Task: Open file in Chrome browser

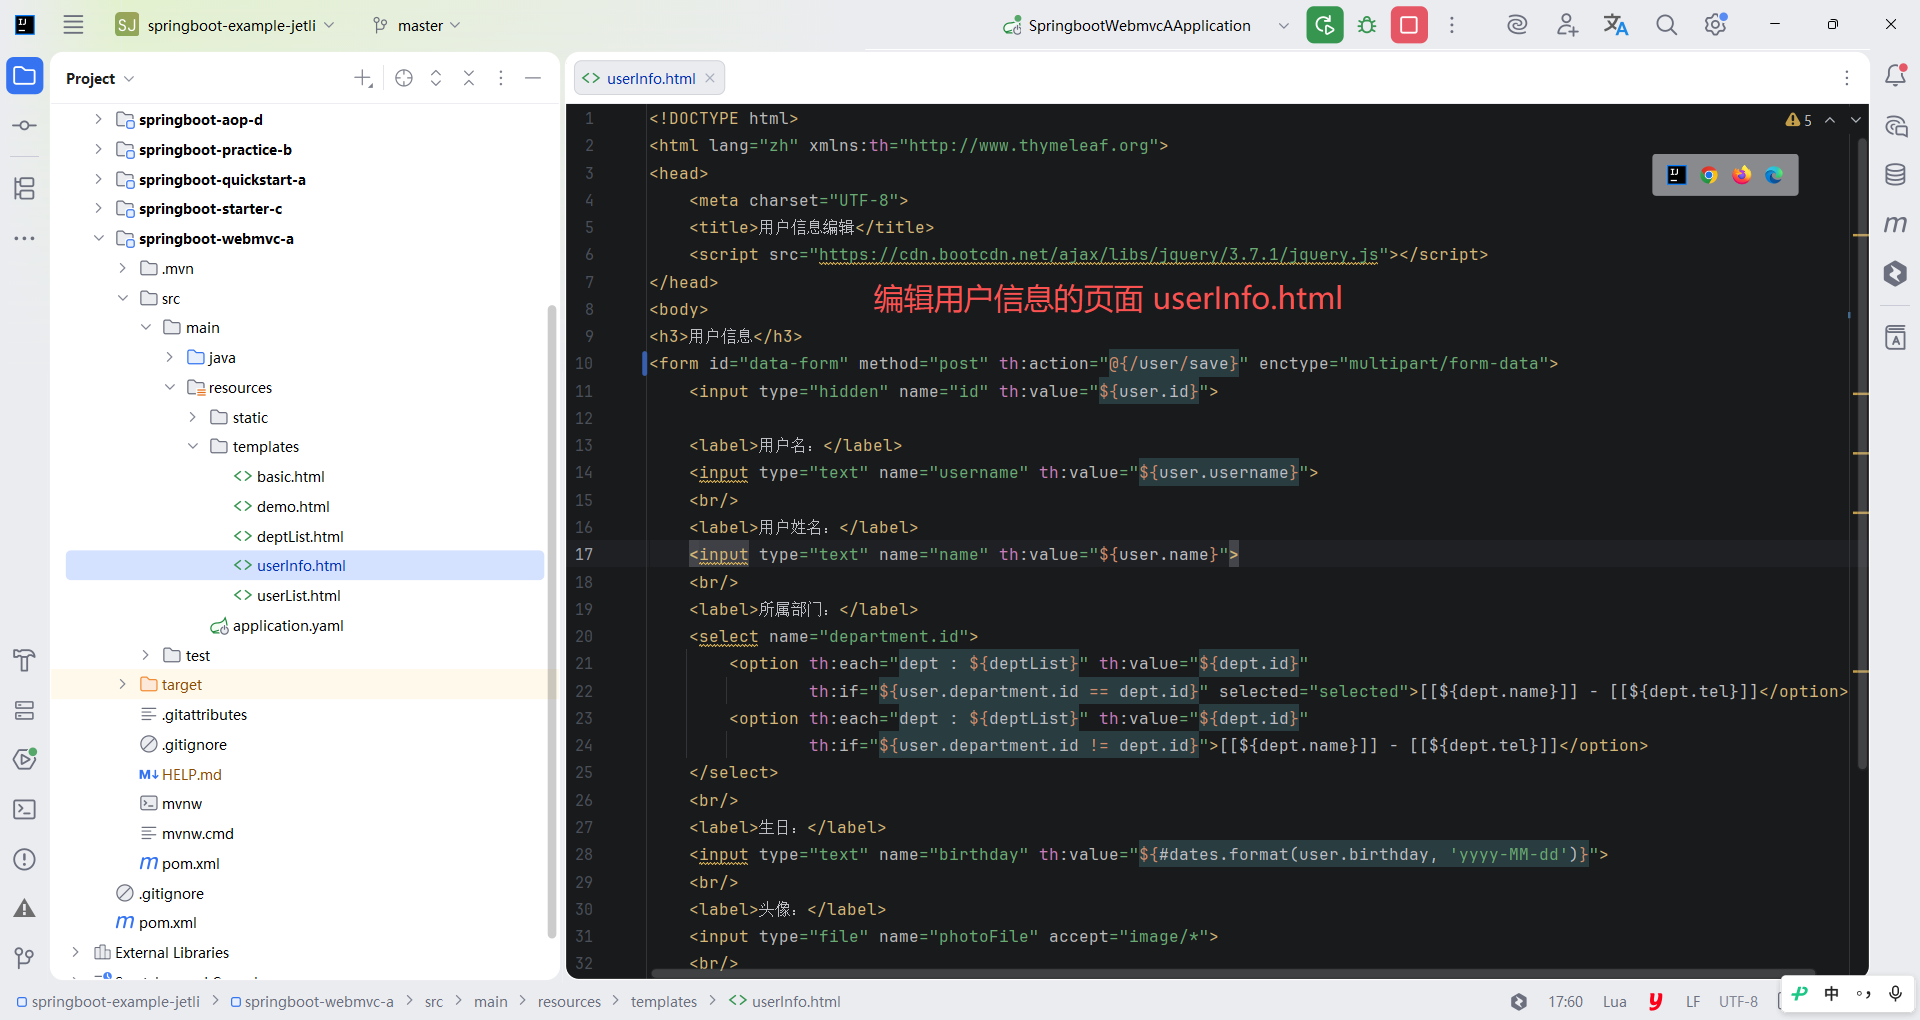Action: click(x=1709, y=175)
